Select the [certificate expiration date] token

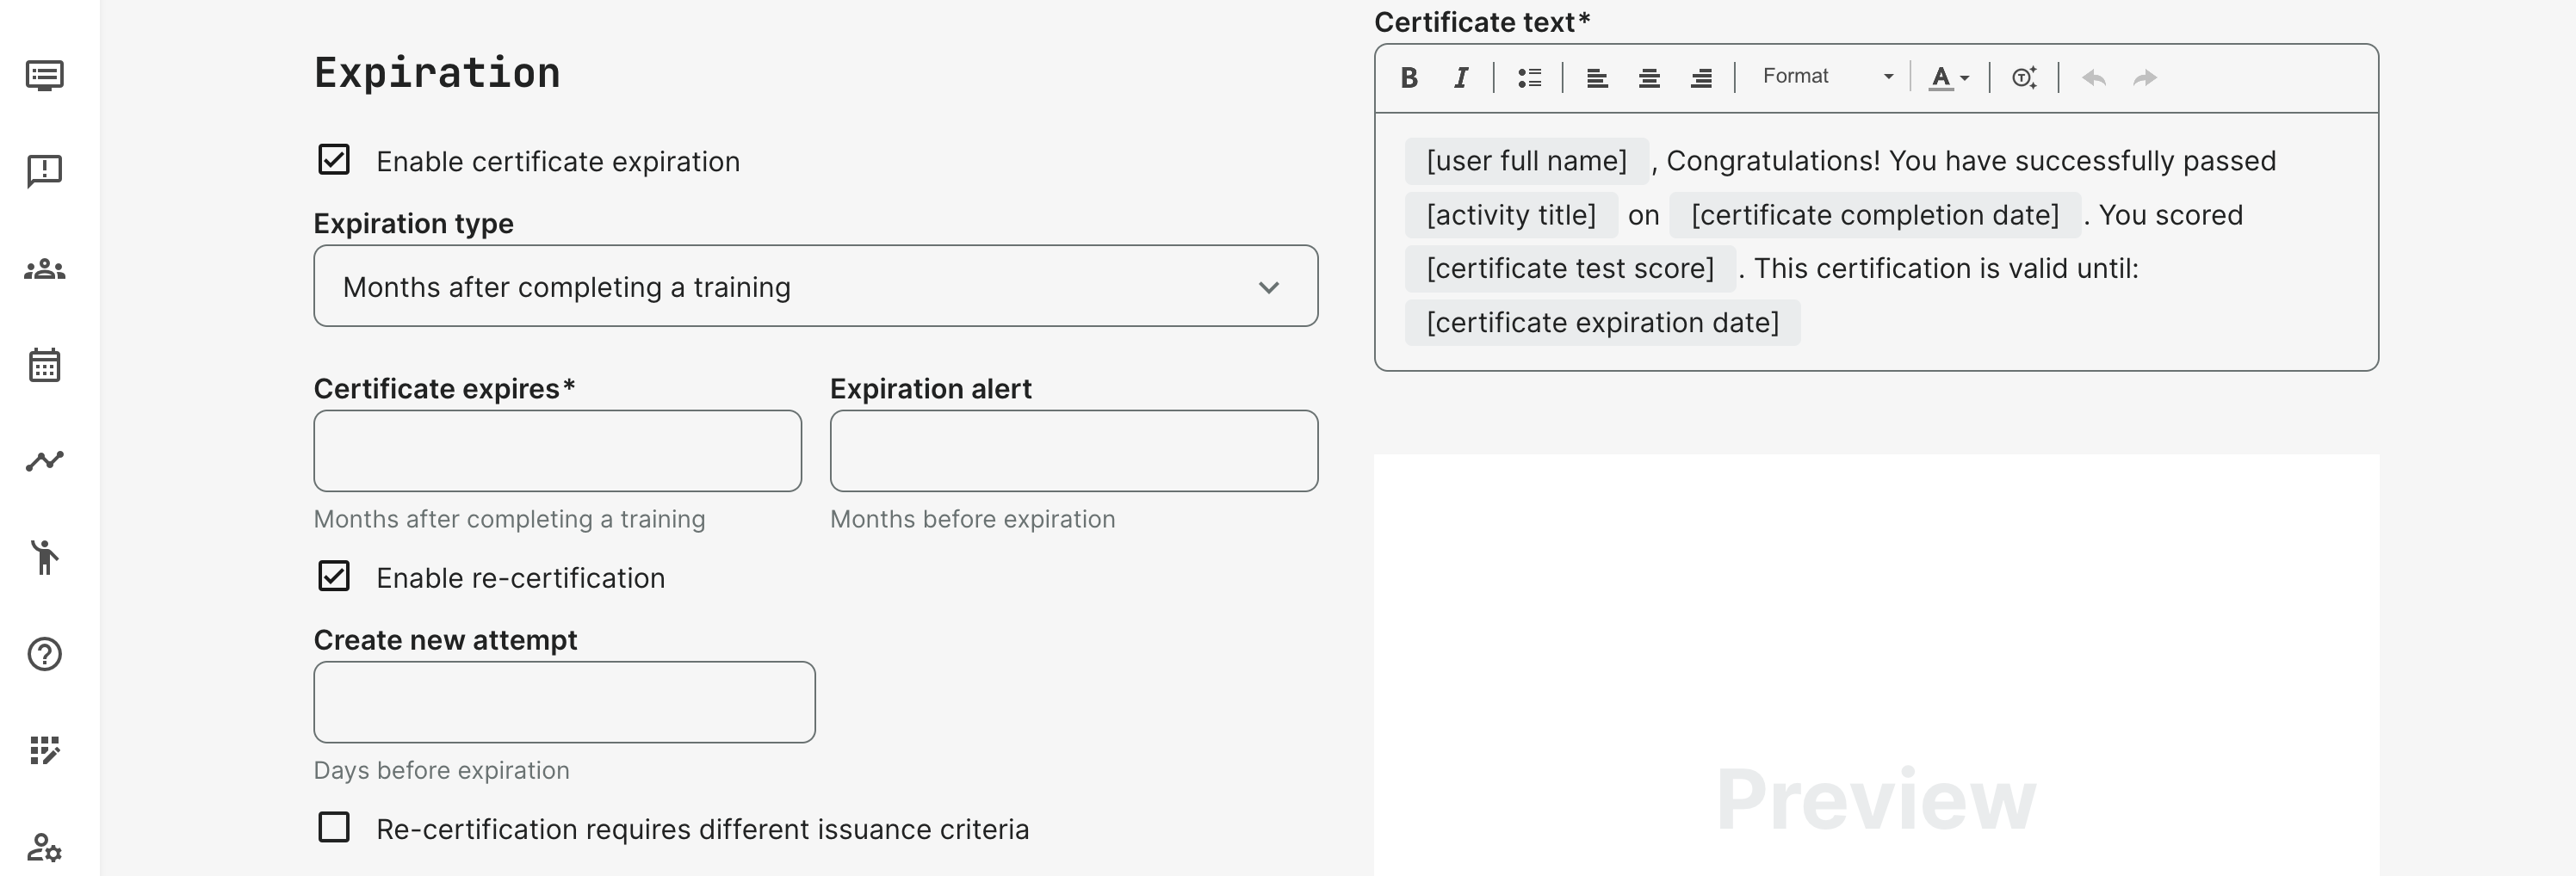tap(1602, 323)
